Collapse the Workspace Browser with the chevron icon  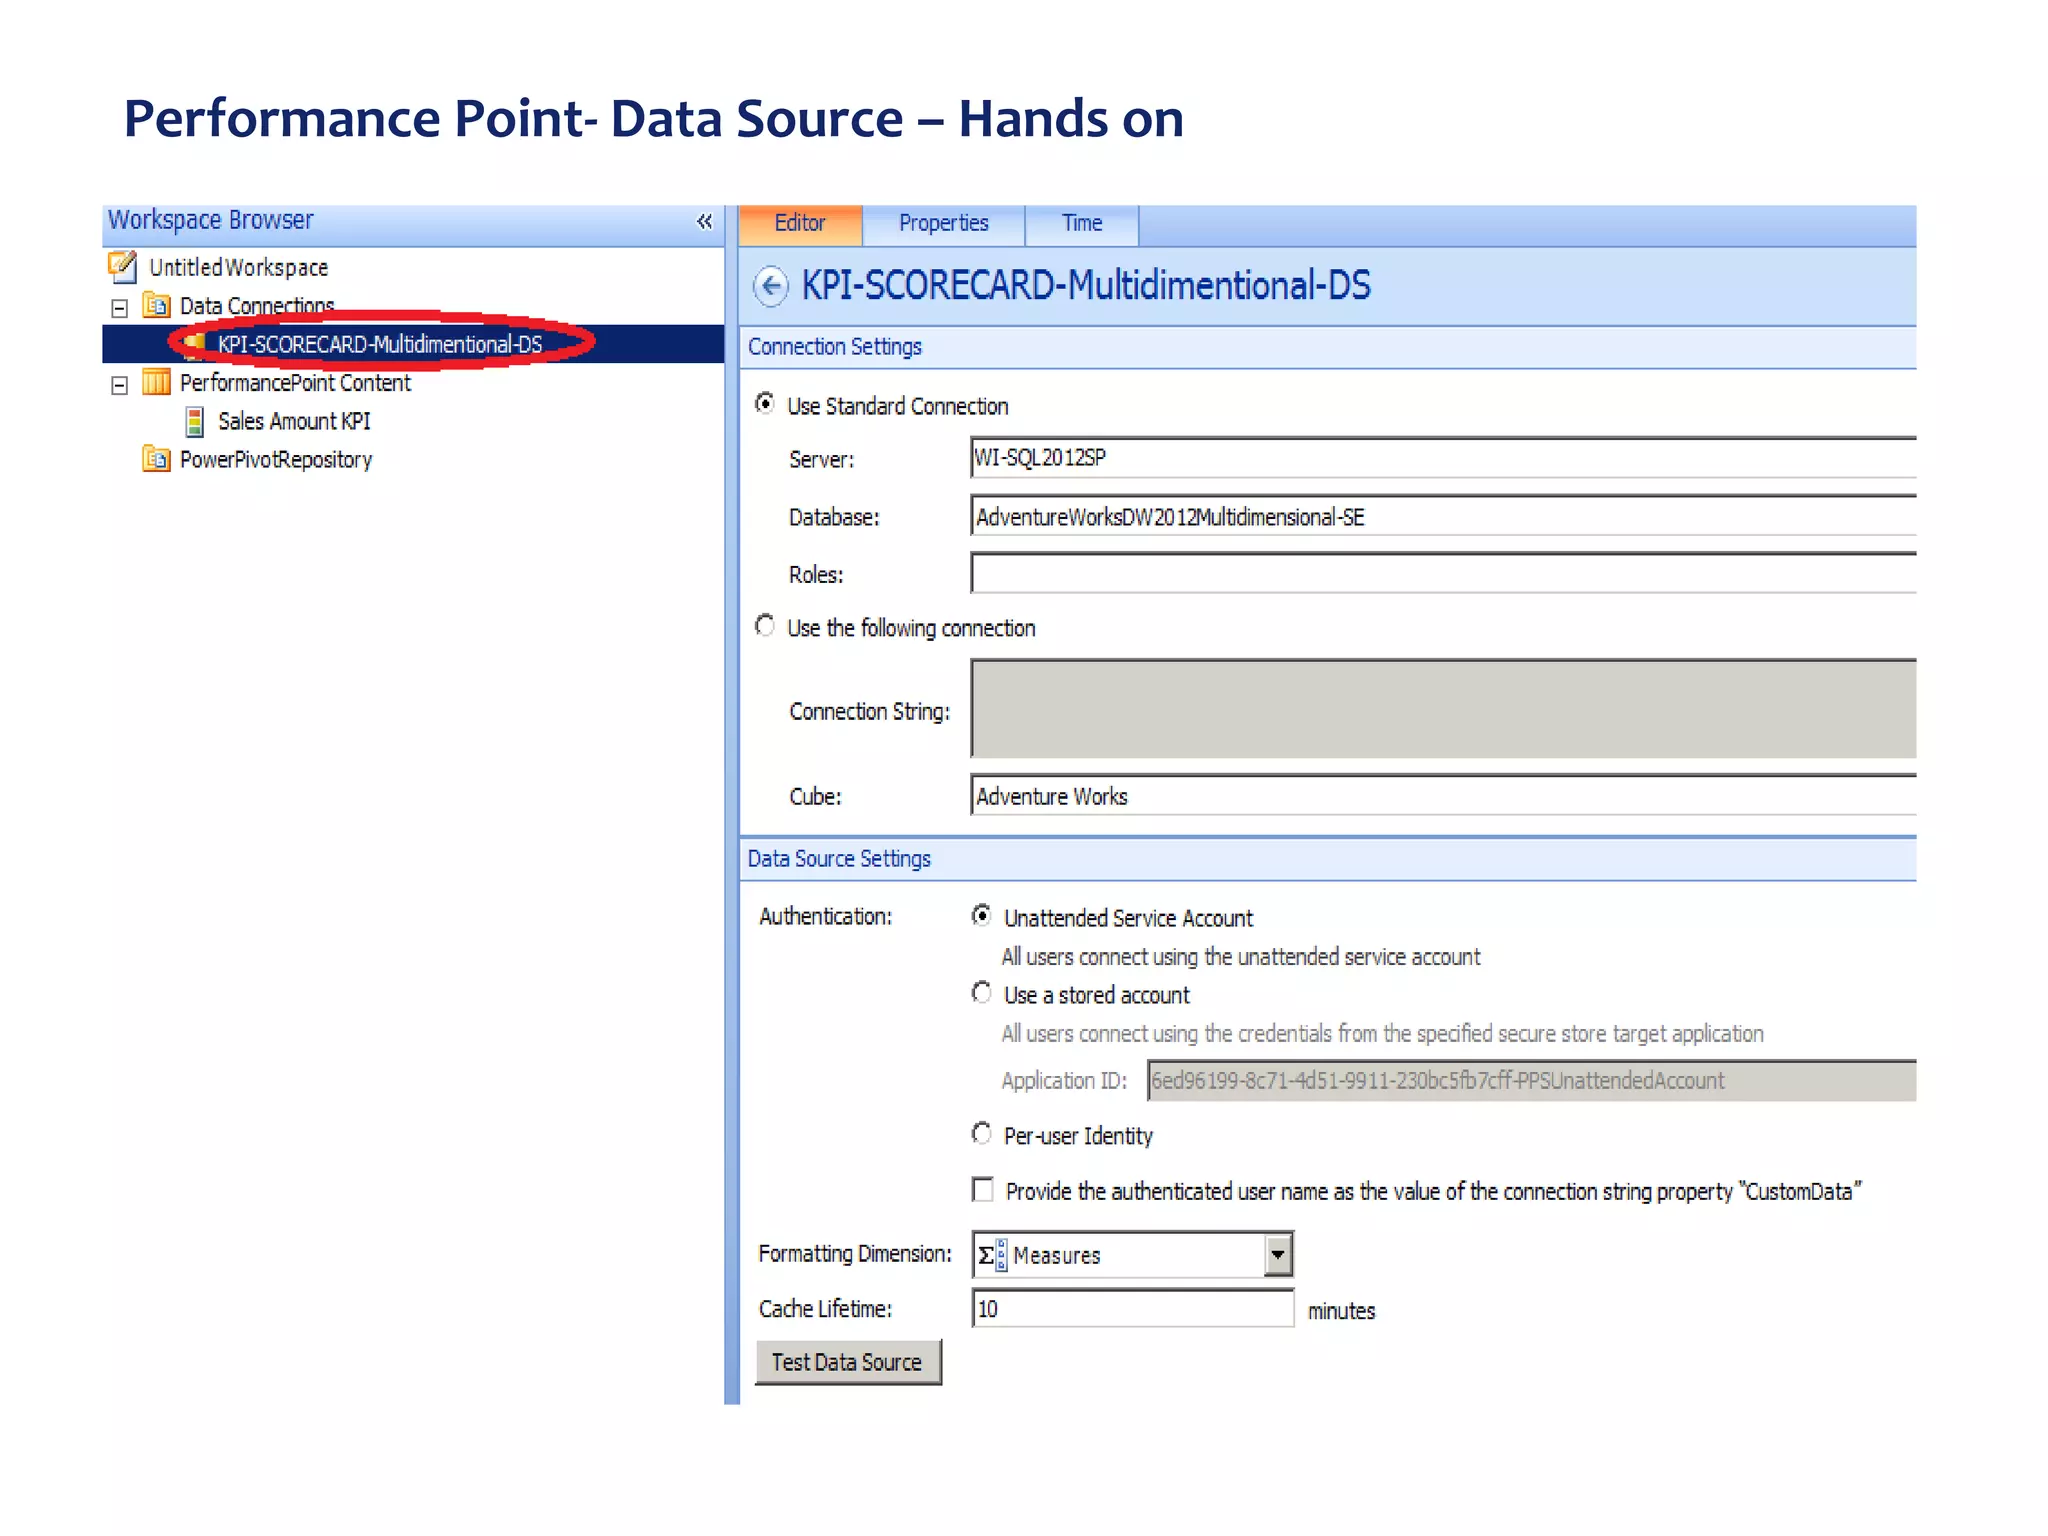point(705,221)
